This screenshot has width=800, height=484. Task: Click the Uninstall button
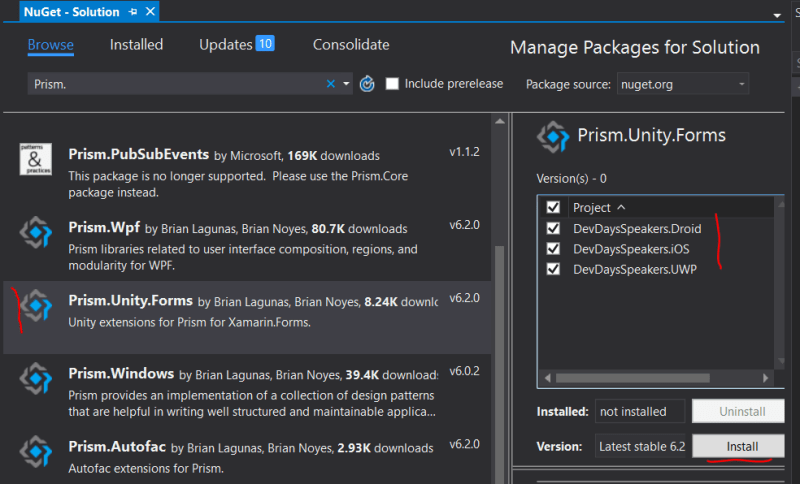click(738, 411)
